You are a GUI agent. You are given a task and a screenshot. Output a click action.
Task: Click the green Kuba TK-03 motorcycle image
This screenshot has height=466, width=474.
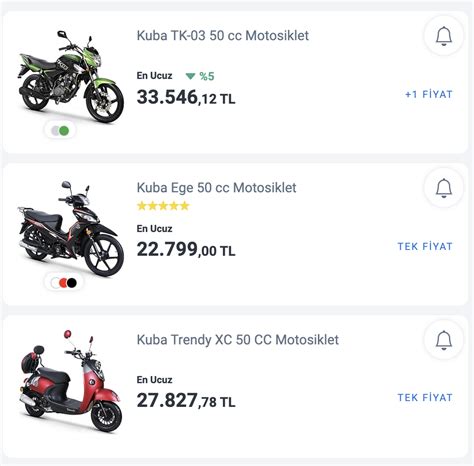pyautogui.click(x=70, y=76)
